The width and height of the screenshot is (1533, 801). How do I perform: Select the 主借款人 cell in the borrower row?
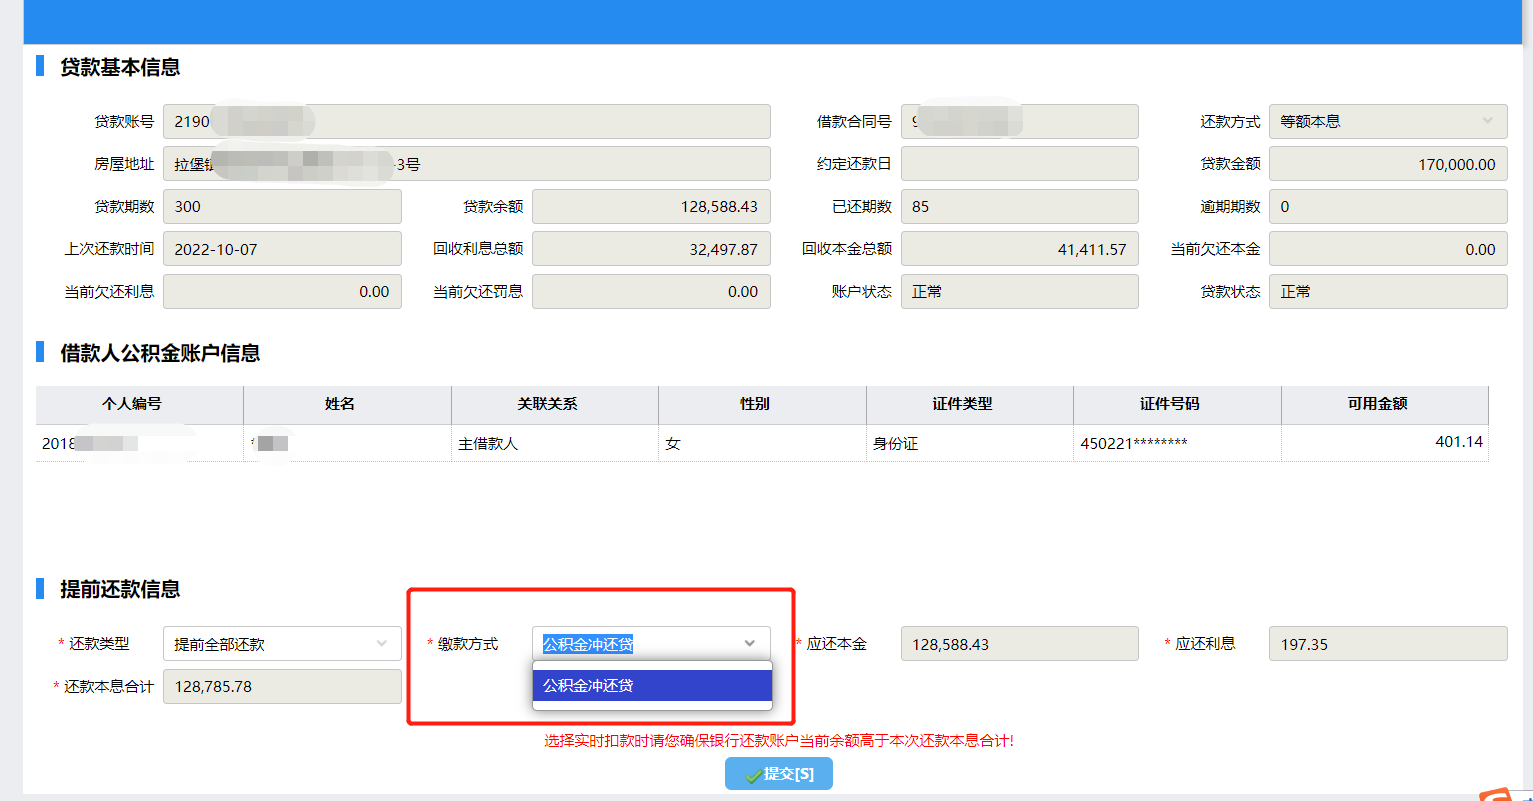[x=554, y=443]
